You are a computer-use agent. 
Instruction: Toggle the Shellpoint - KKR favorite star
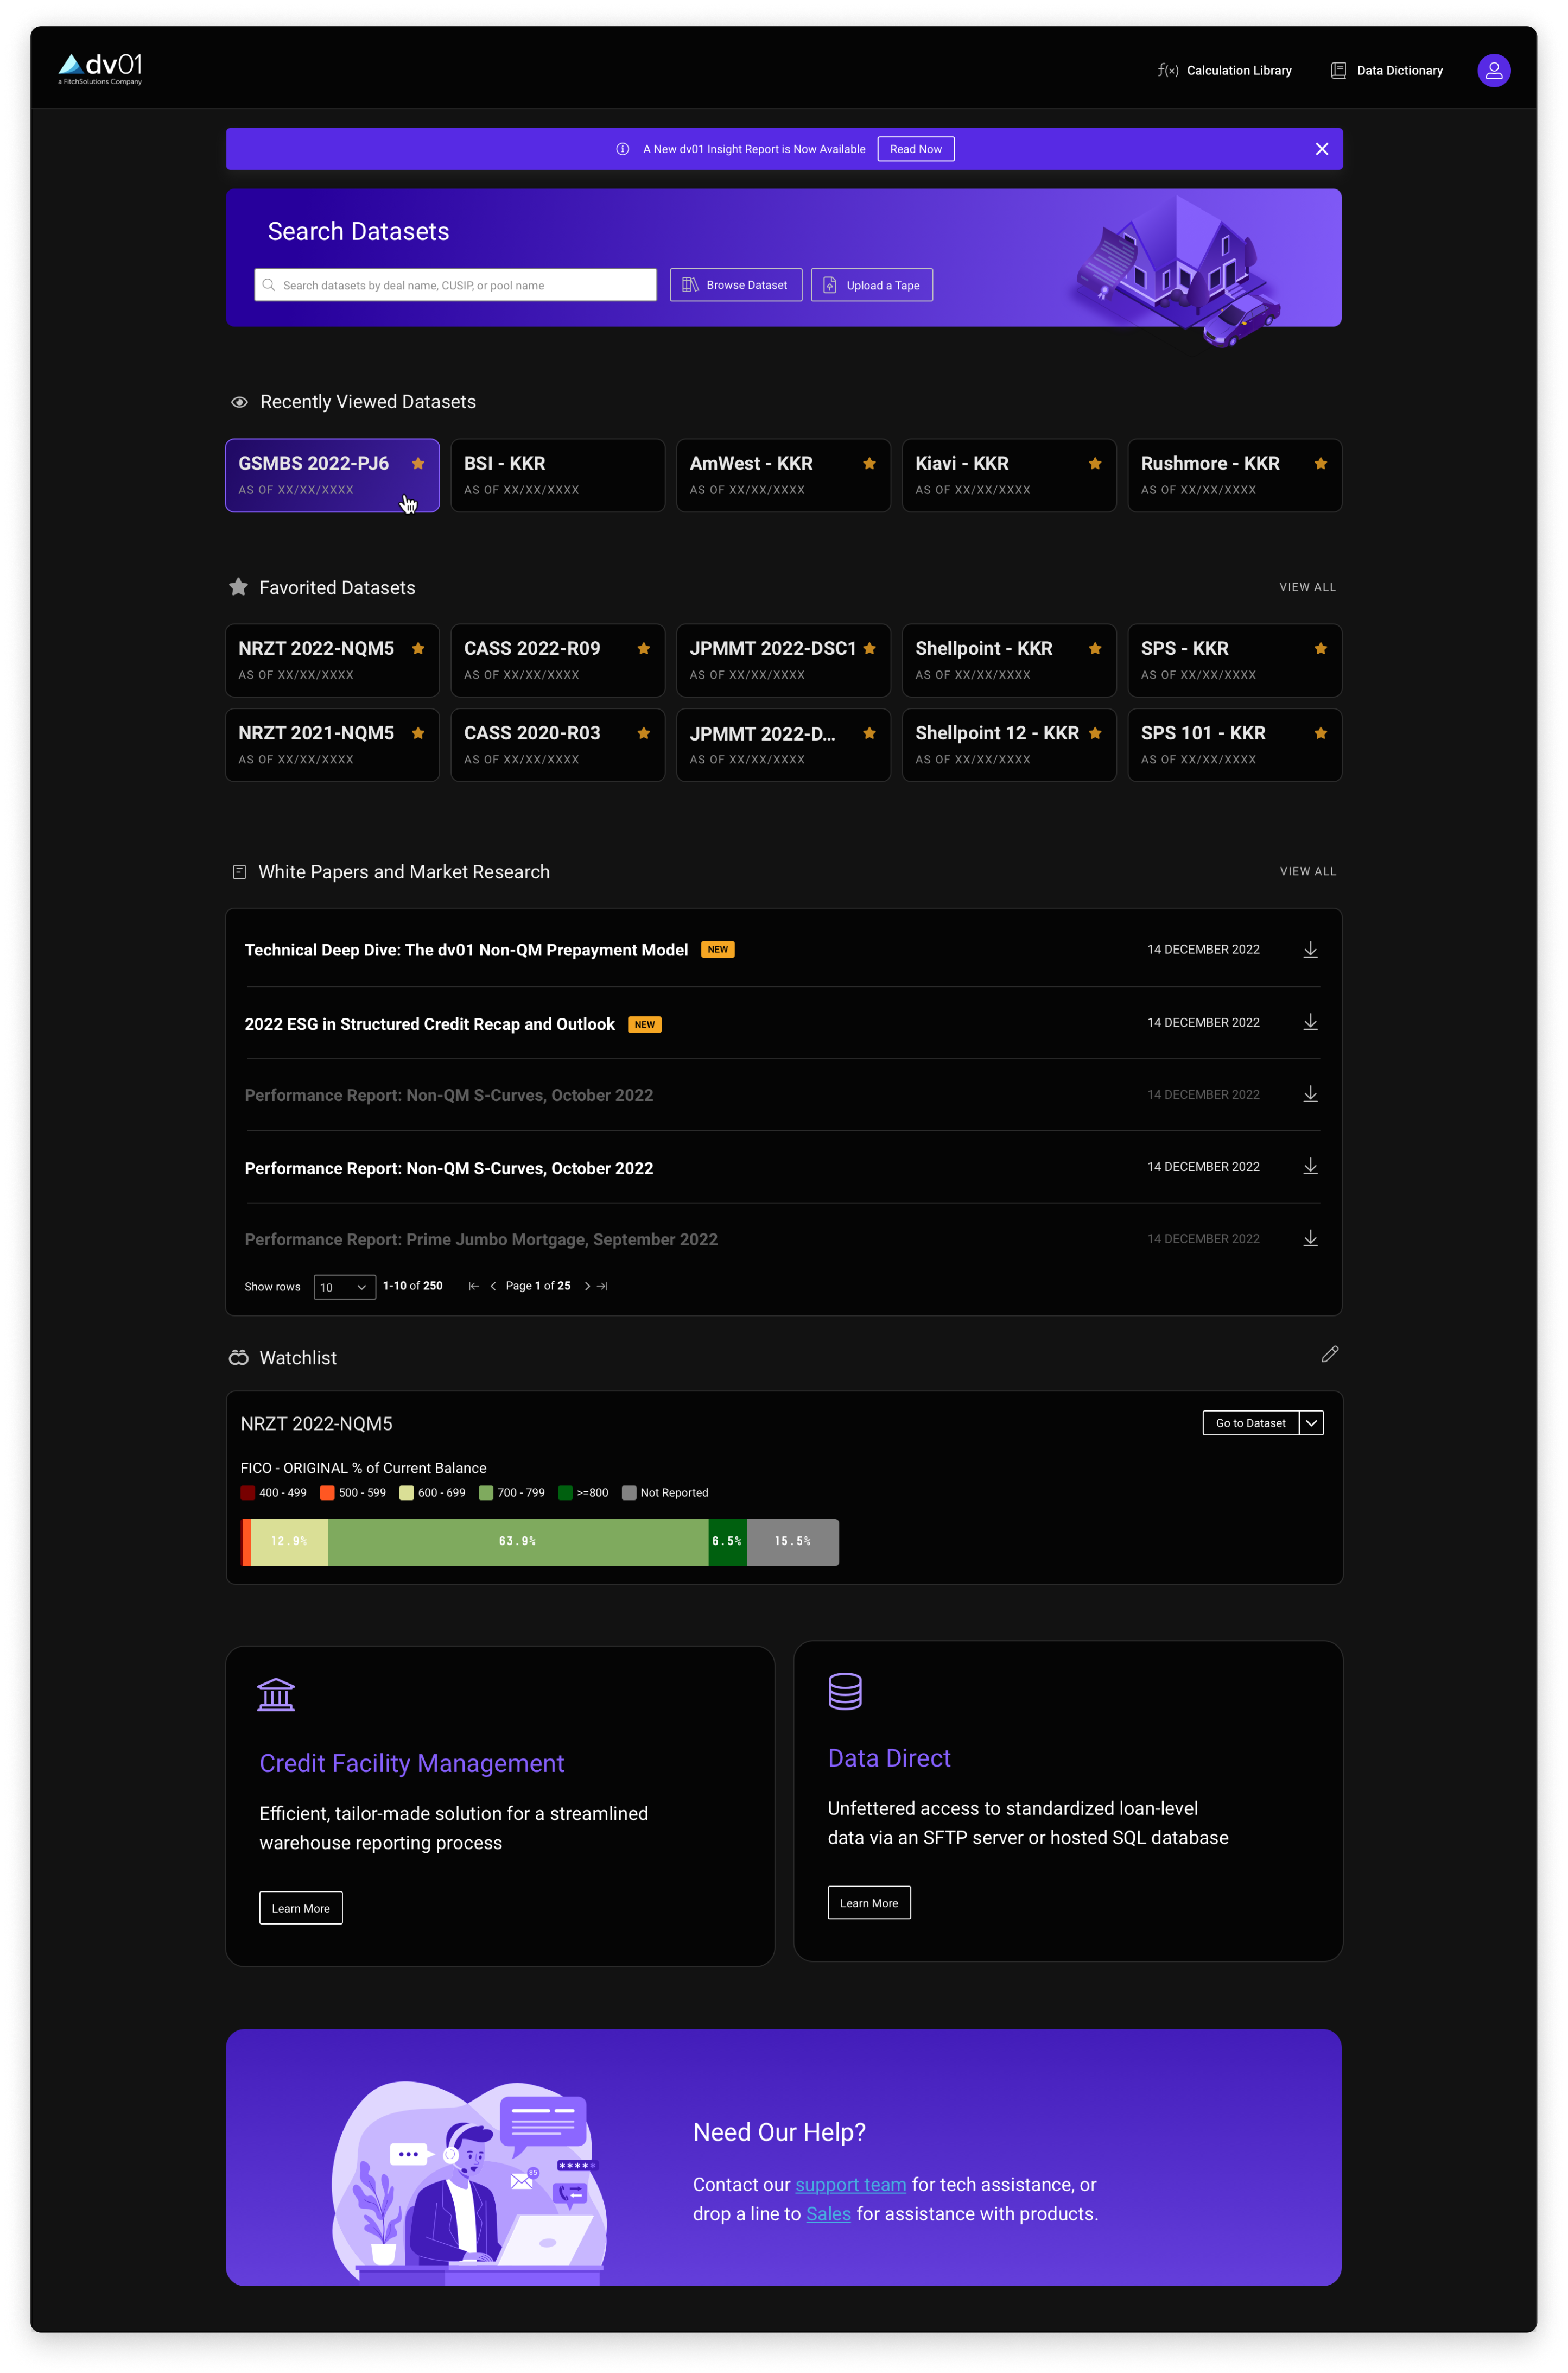1095,648
